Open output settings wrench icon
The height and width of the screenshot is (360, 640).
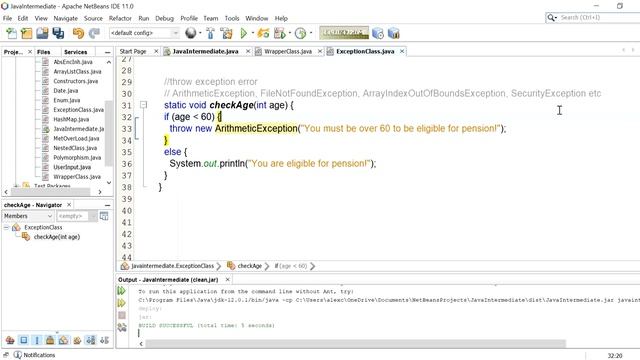point(122,327)
